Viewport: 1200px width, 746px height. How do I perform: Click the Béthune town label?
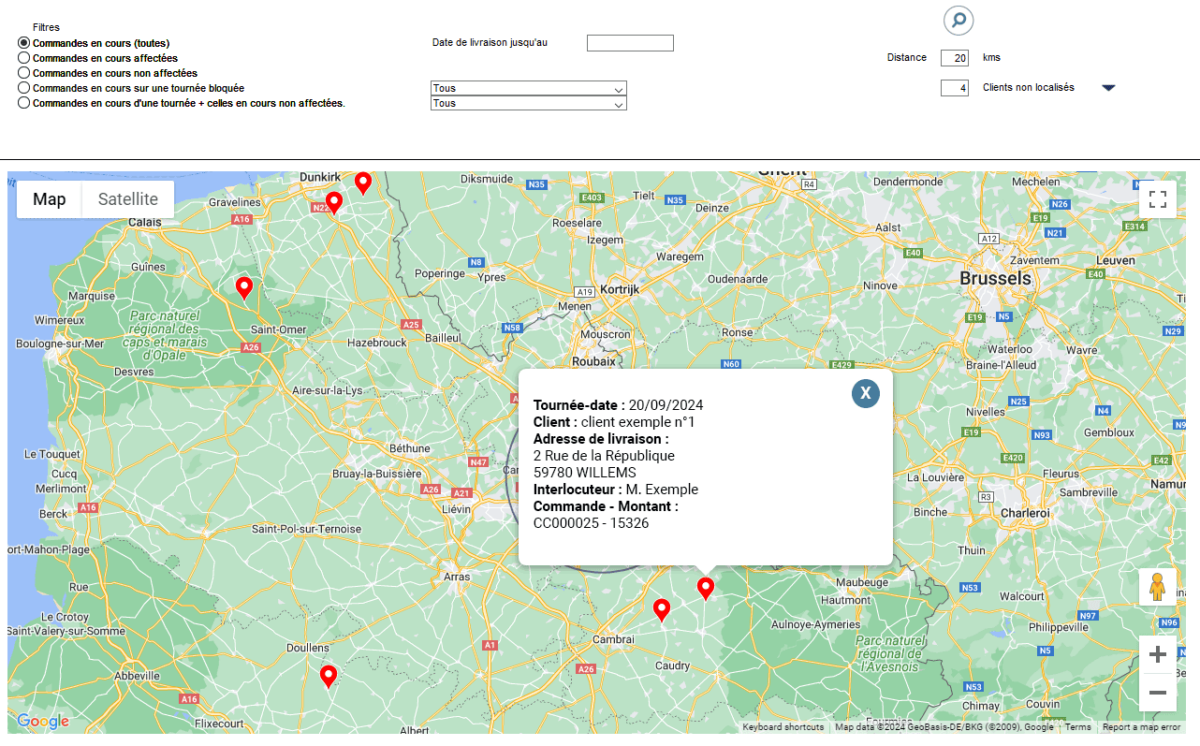tap(409, 447)
